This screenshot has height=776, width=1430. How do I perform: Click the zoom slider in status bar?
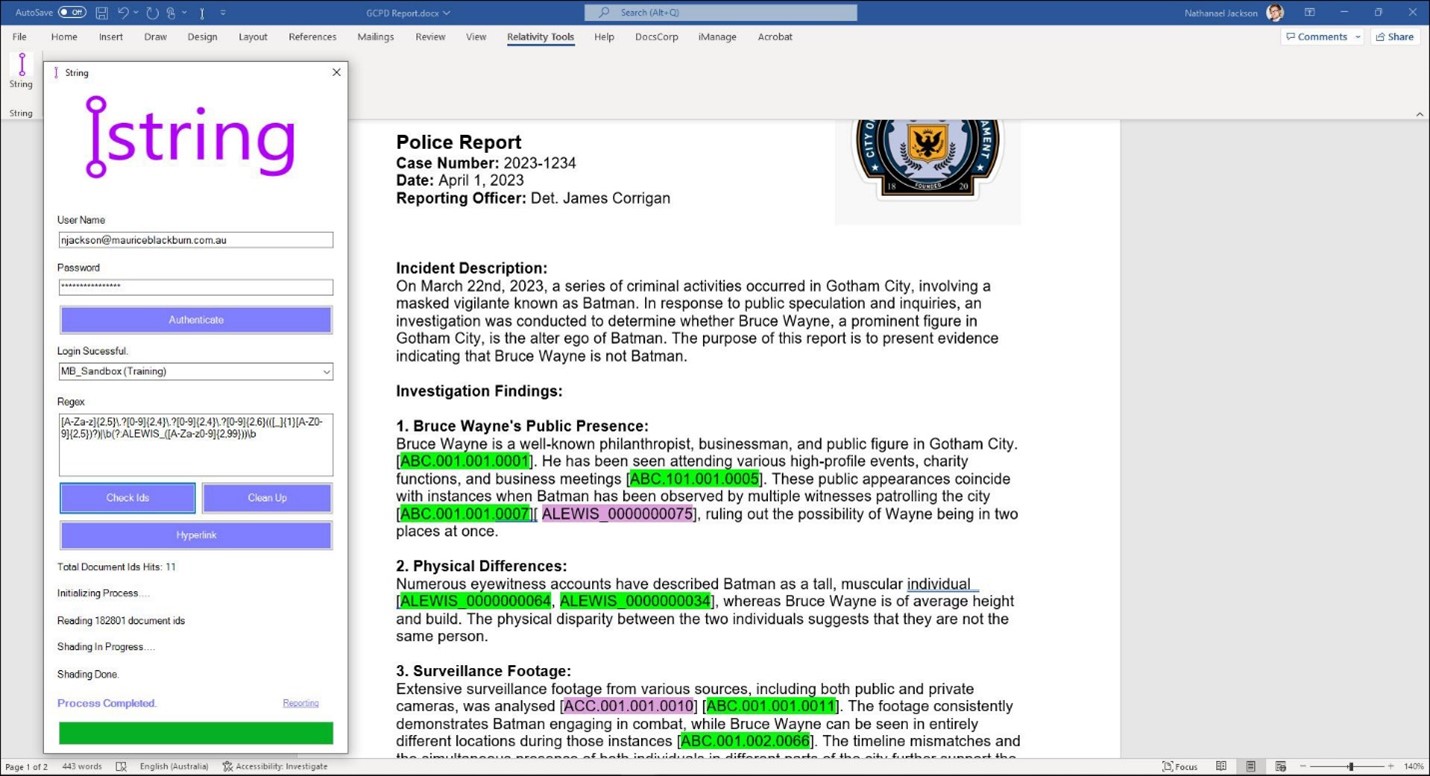click(1350, 767)
